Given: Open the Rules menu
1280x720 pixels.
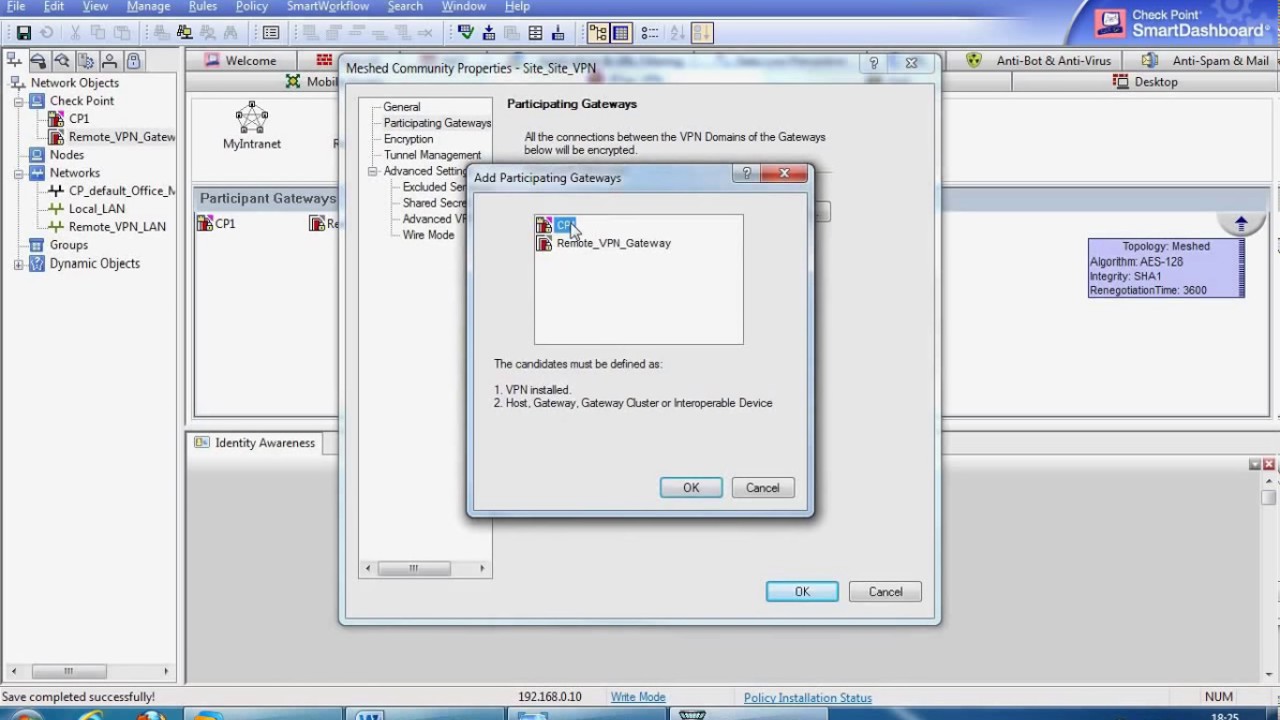Looking at the screenshot, I should [x=203, y=7].
